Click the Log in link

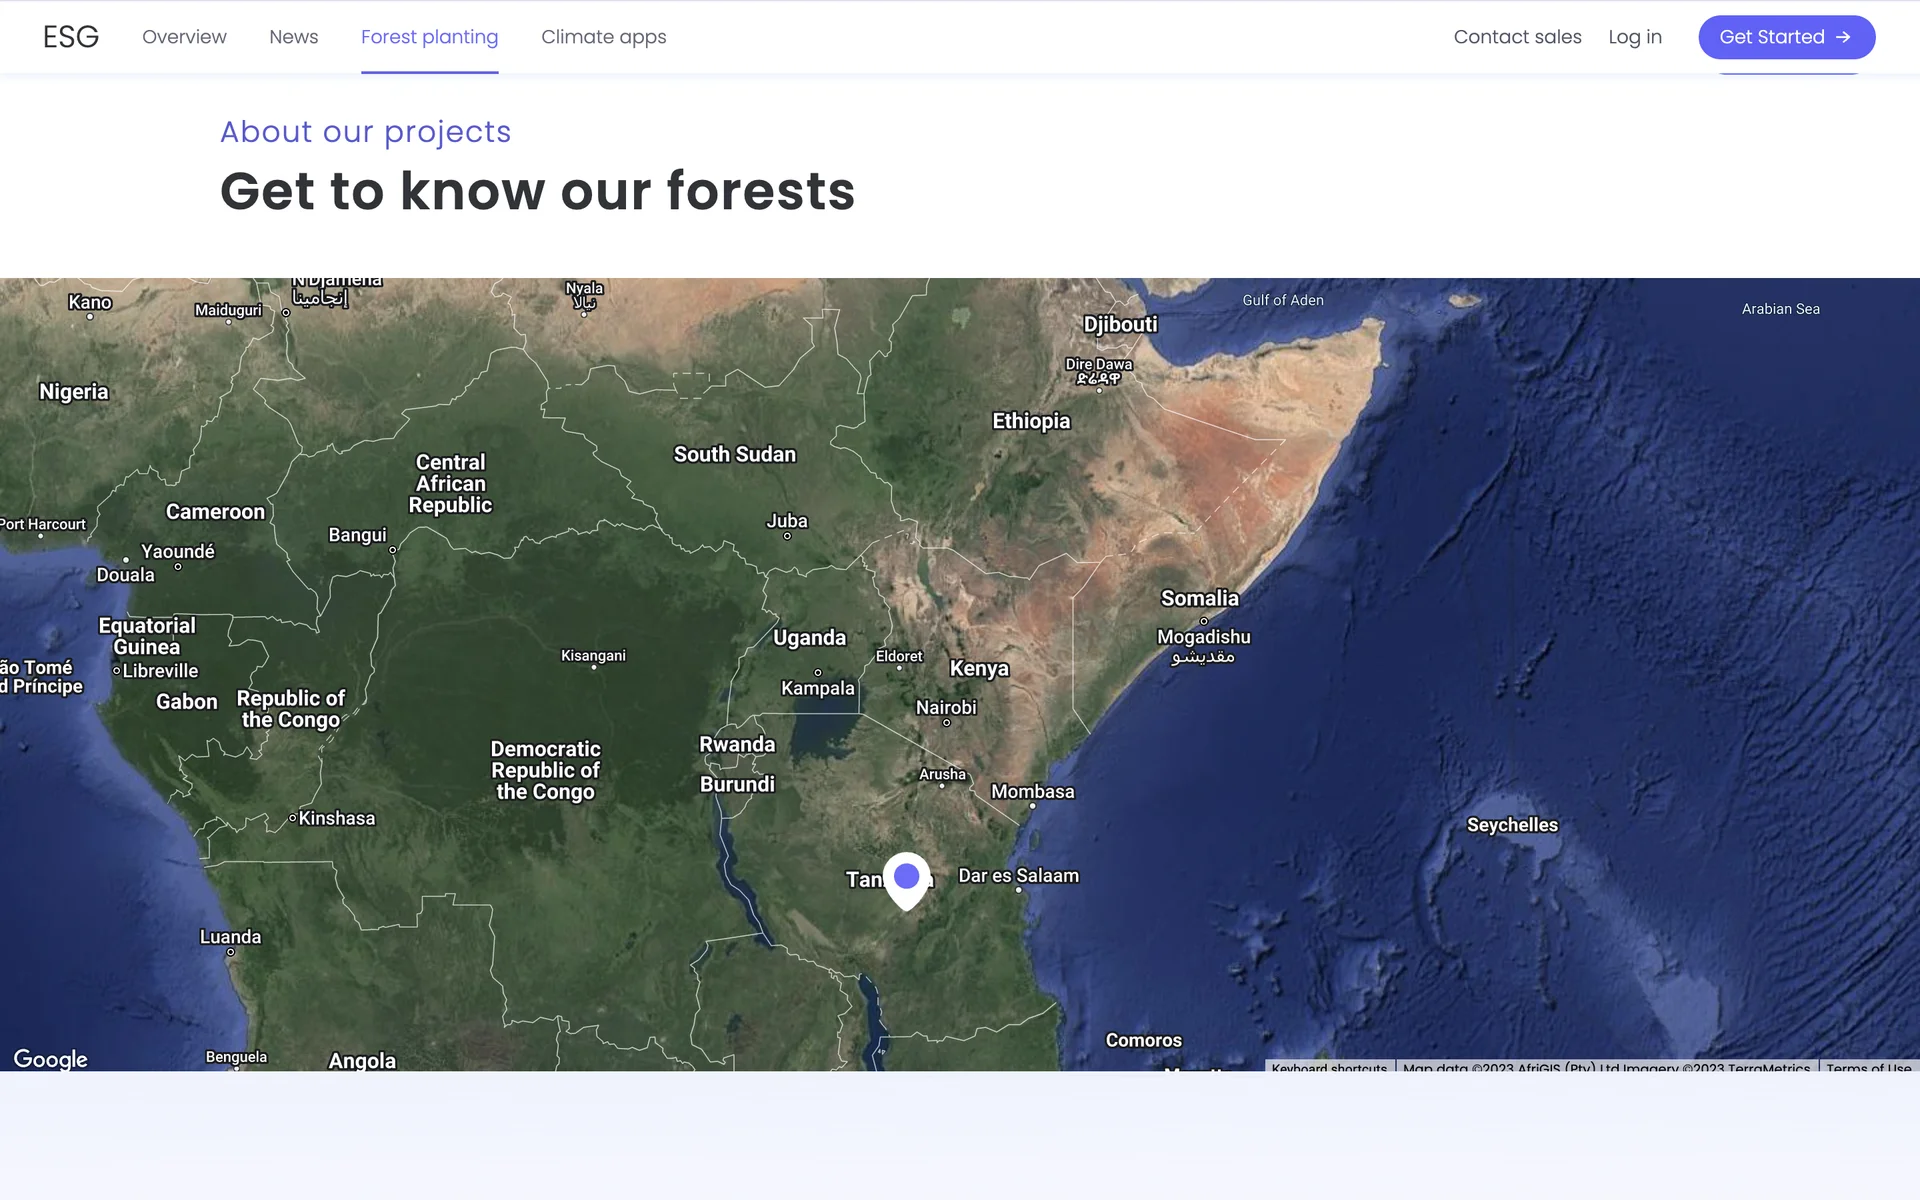[1634, 37]
